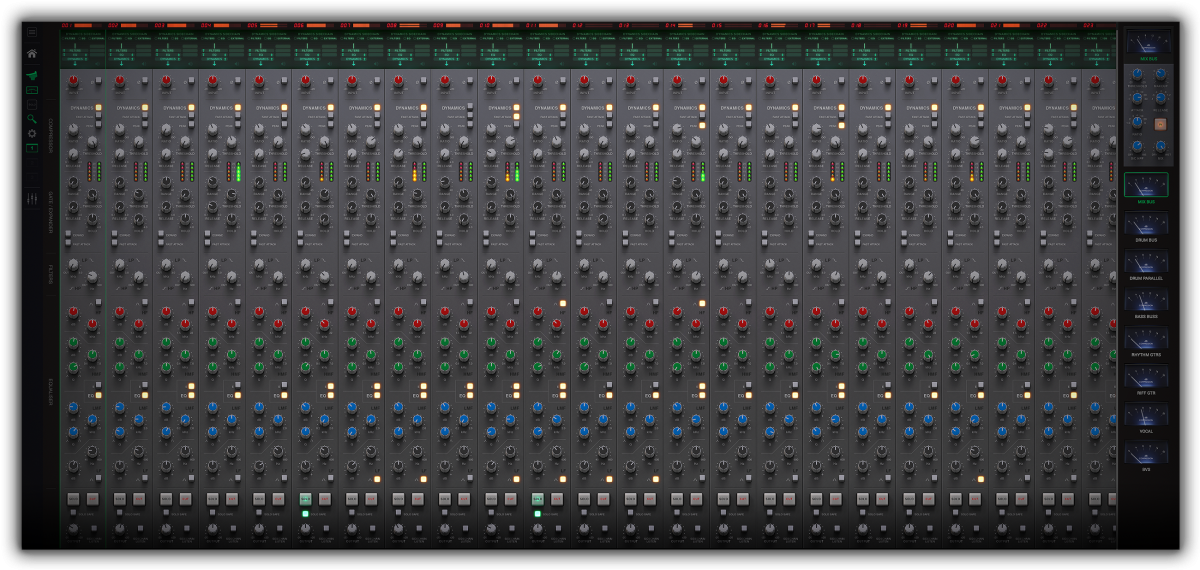
Task: Select channel header 016
Action: click(x=780, y=25)
